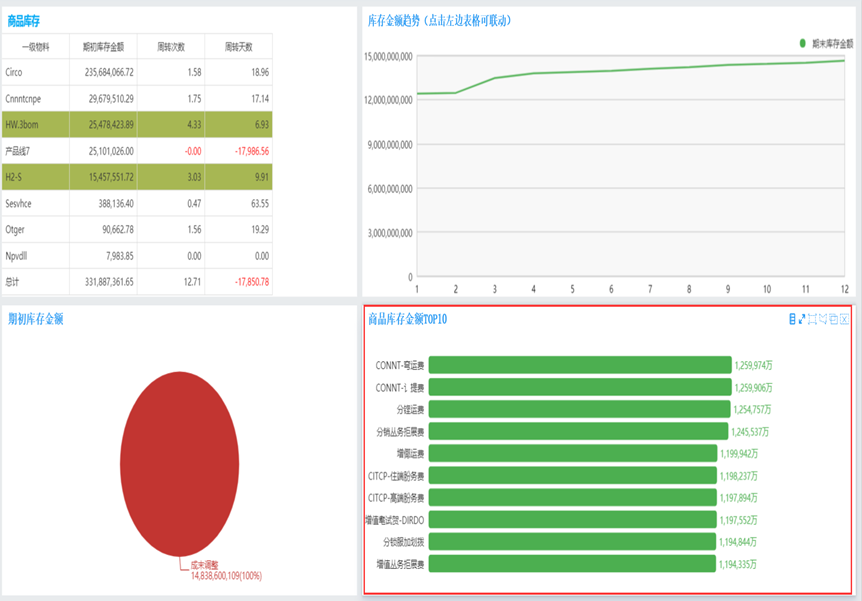Sort by the 周转次数 column header
Viewport: 862px width, 601px height.
[171, 47]
